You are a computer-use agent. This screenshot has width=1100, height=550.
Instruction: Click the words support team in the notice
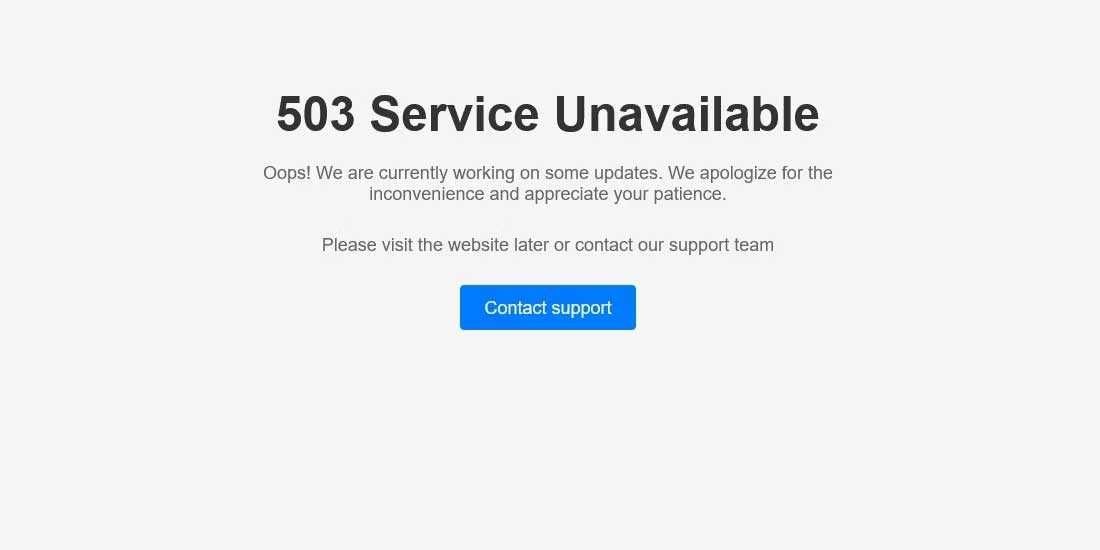721,246
